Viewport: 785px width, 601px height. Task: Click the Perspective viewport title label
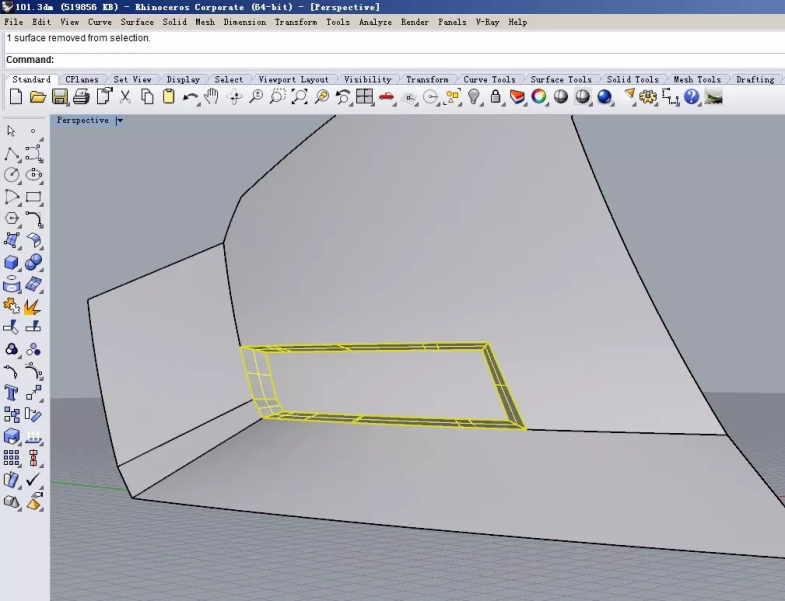pyautogui.click(x=83, y=121)
